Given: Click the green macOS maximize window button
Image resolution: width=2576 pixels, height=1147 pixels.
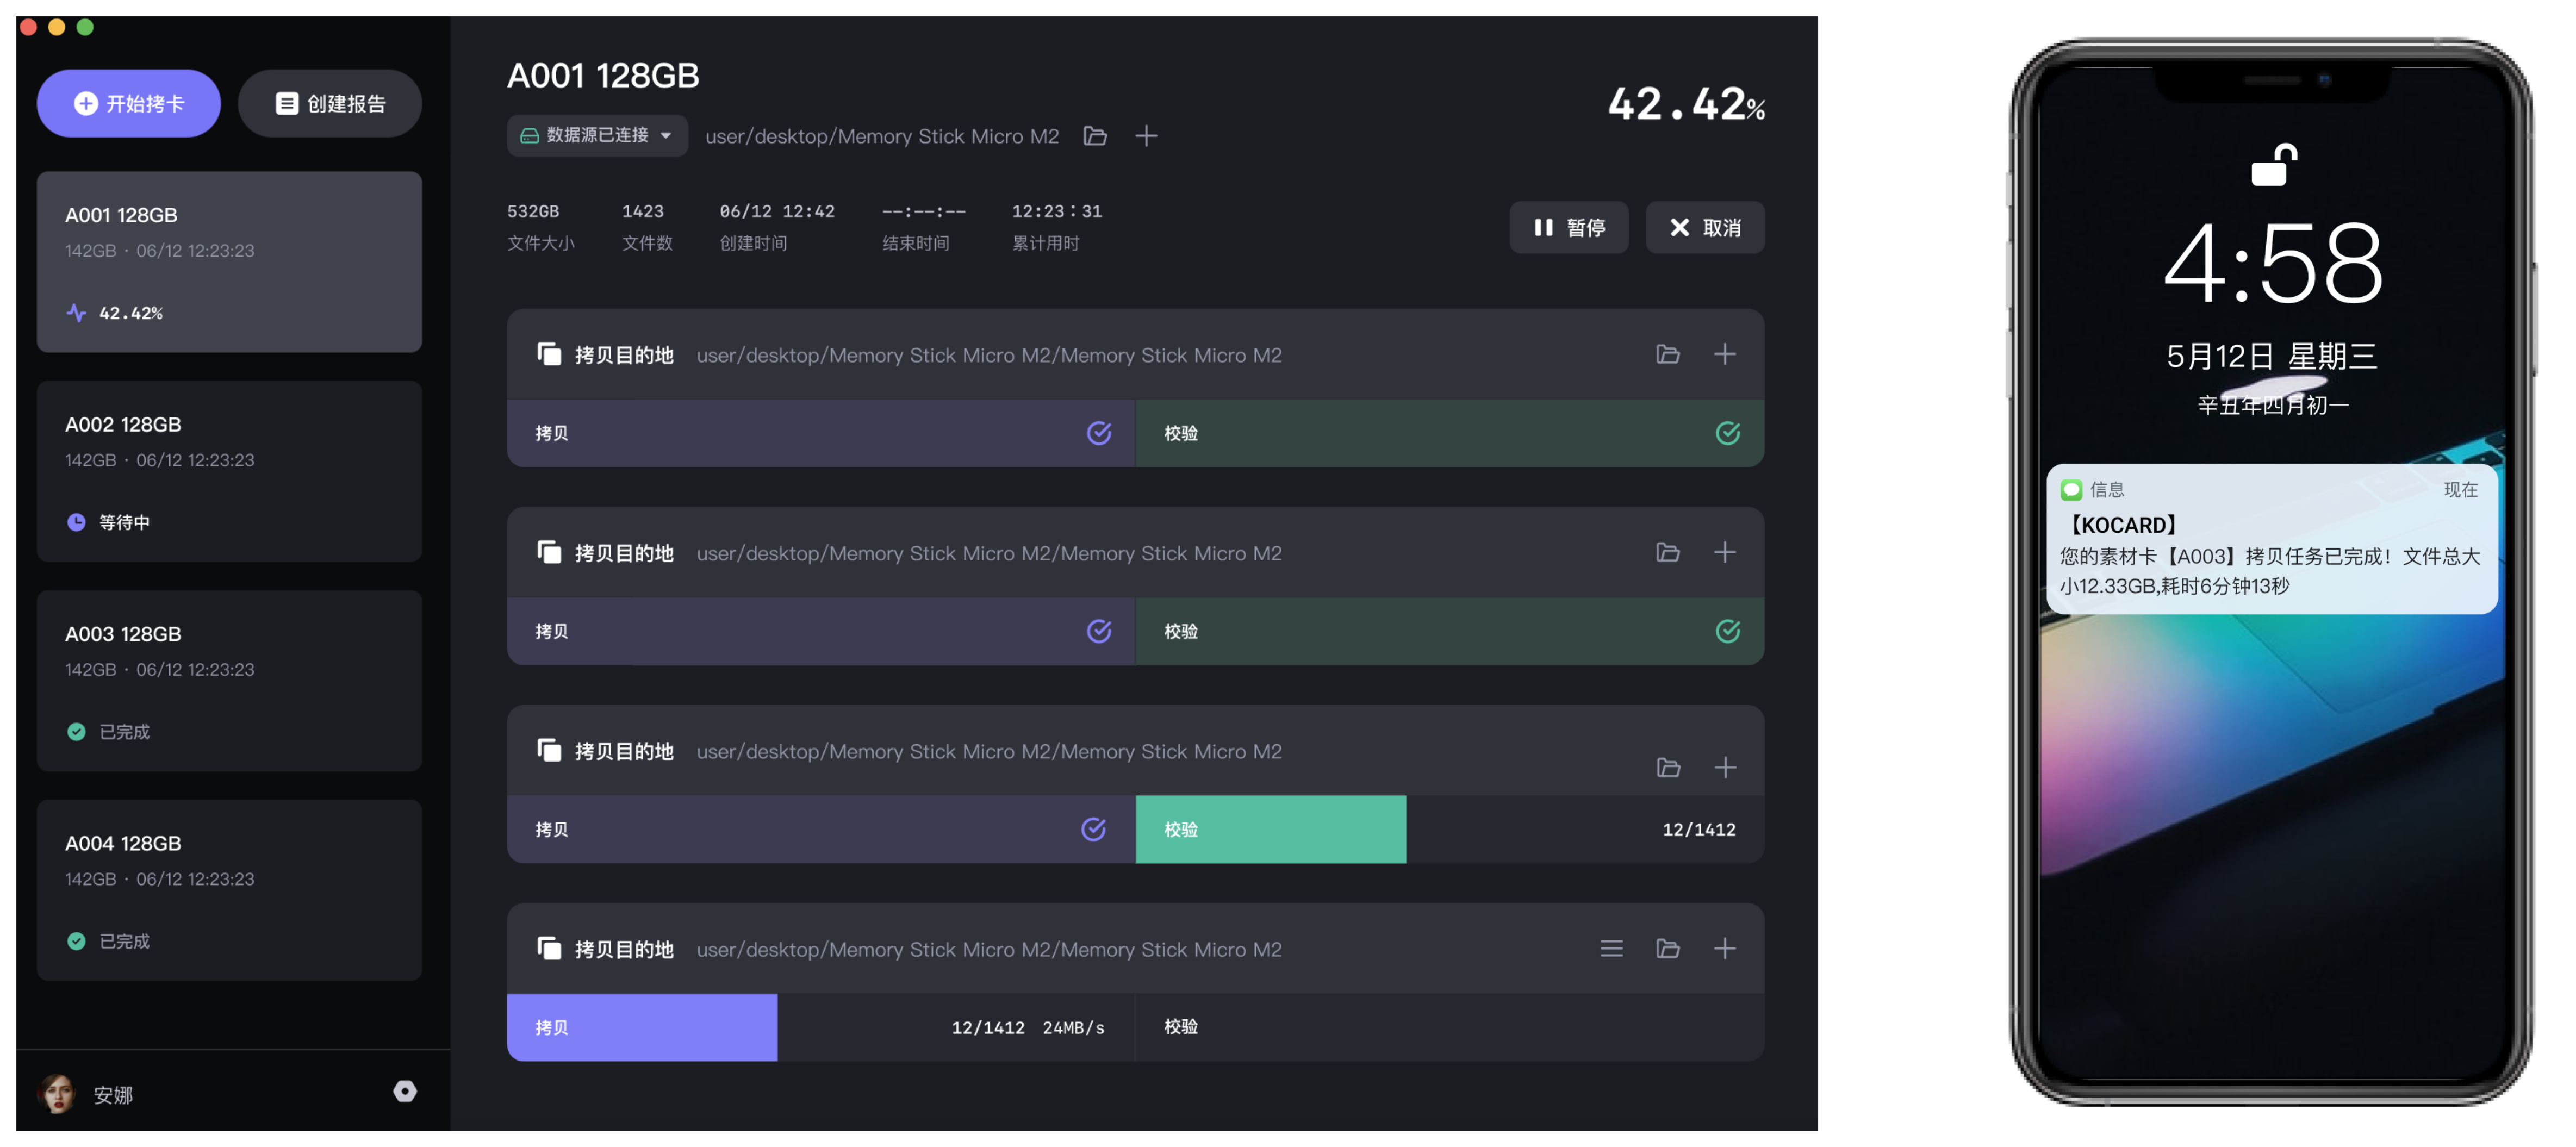Looking at the screenshot, I should [x=85, y=27].
